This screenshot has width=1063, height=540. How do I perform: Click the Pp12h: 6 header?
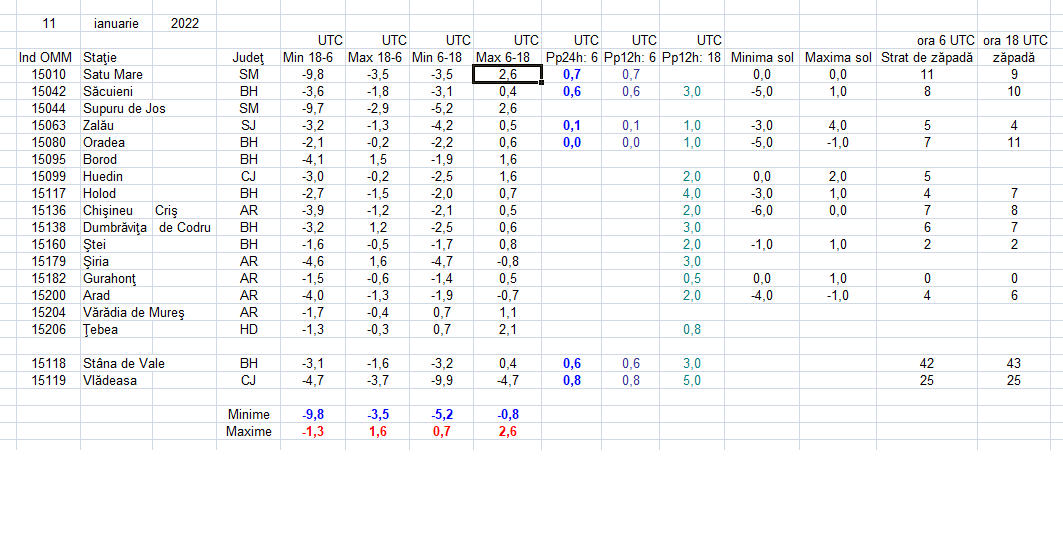pos(630,58)
